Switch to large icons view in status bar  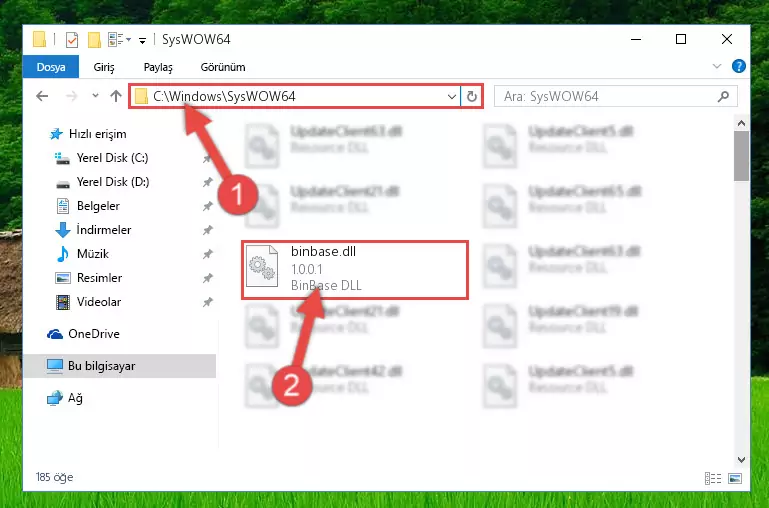(735, 478)
